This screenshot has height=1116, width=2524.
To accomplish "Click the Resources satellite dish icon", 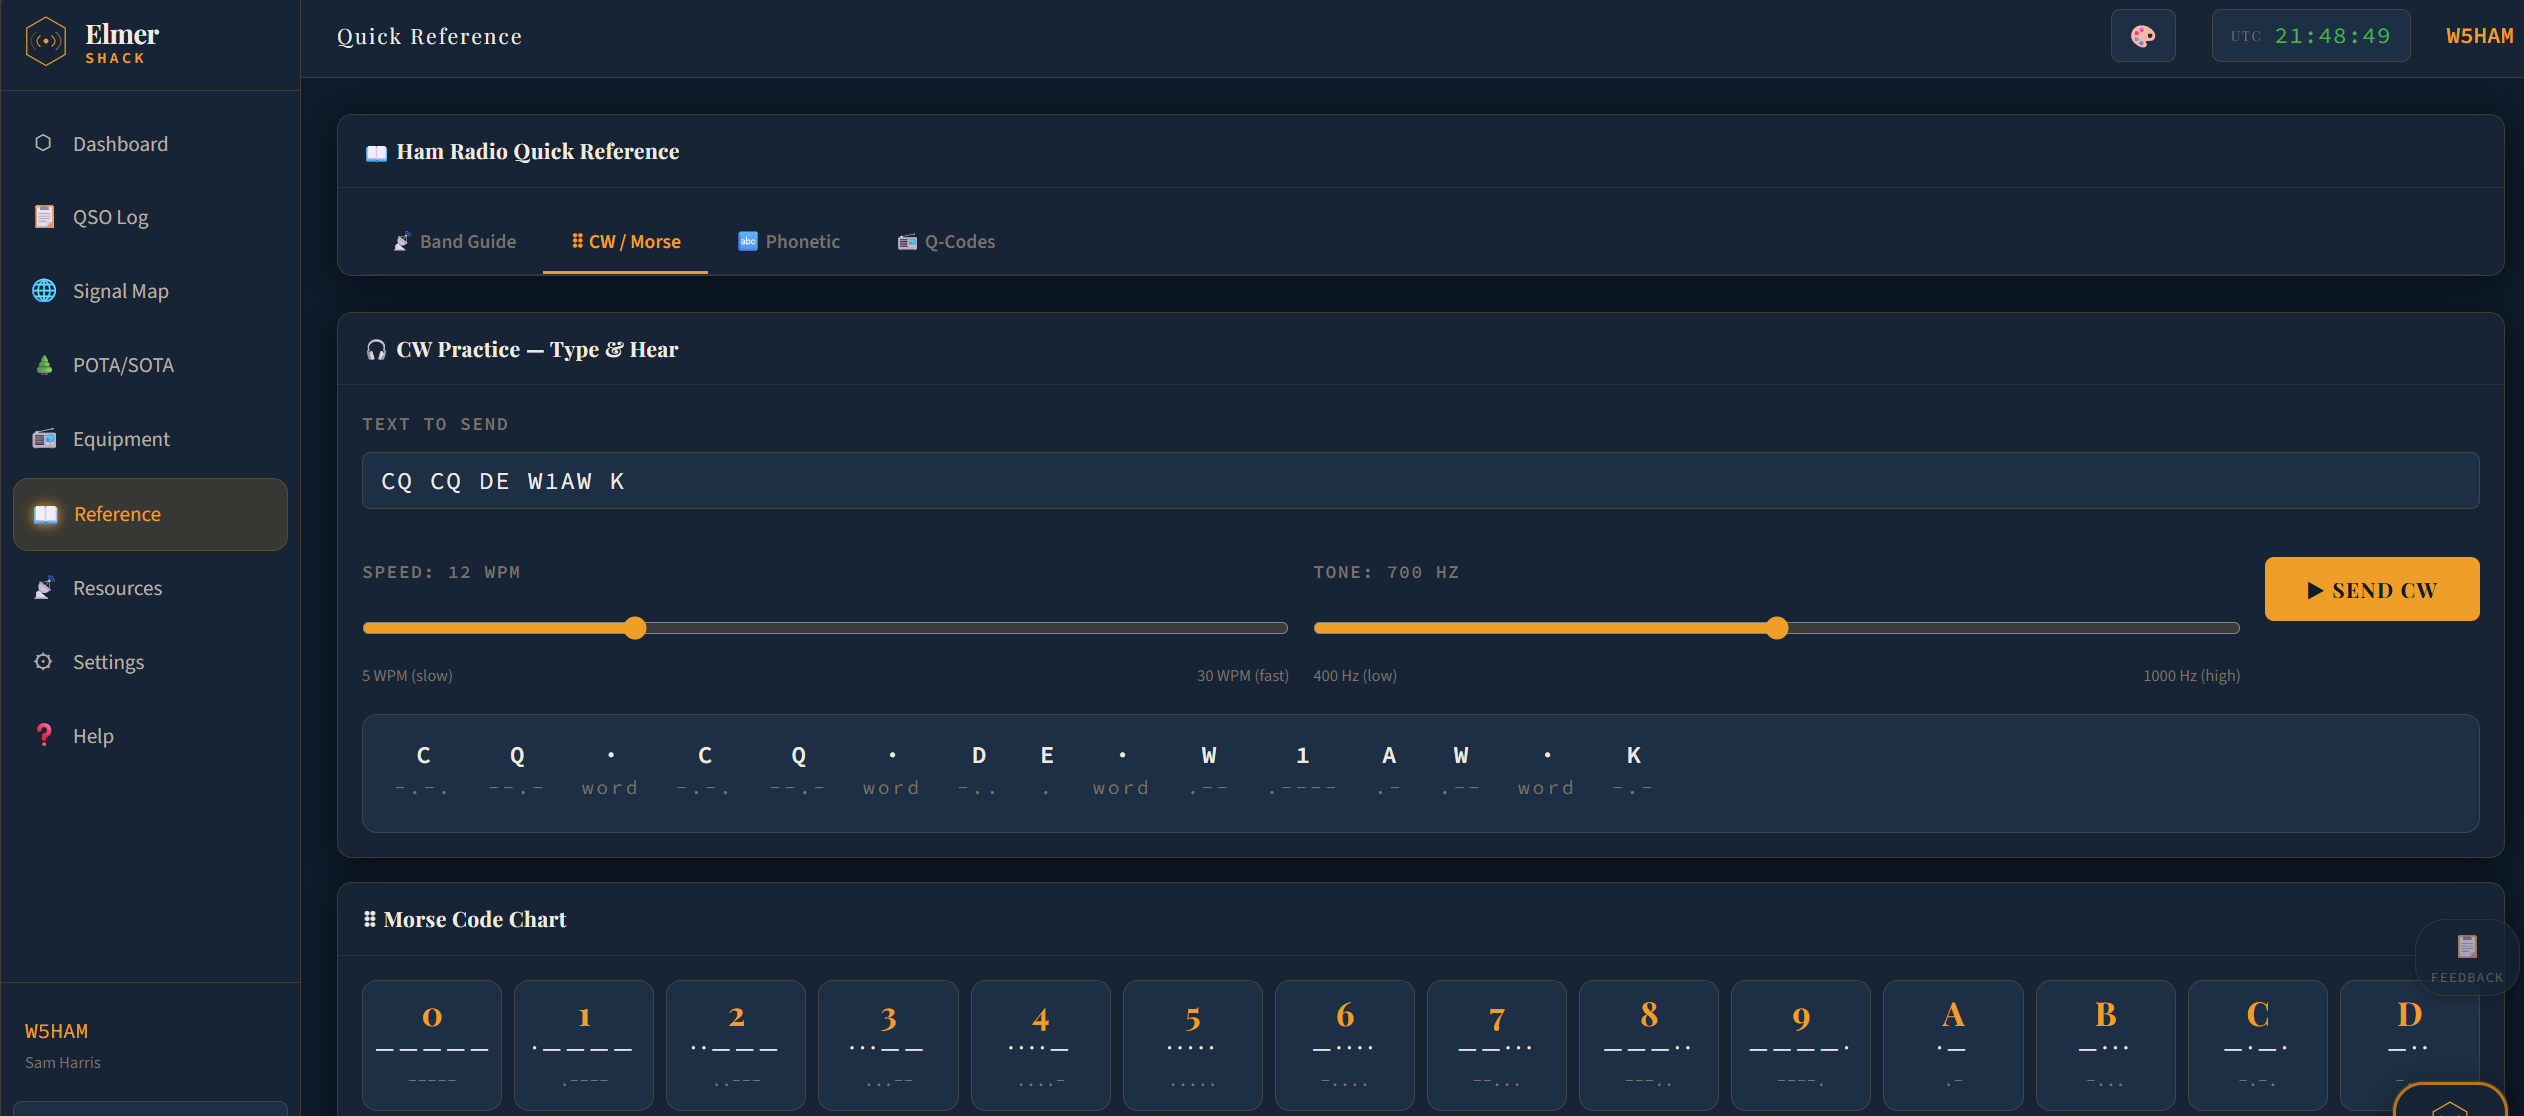I will (x=44, y=588).
